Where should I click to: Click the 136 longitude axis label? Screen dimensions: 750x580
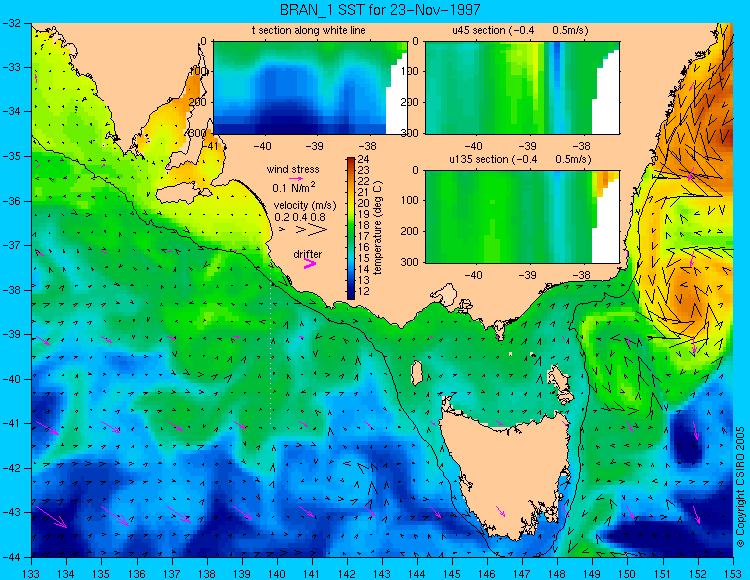pos(137,573)
